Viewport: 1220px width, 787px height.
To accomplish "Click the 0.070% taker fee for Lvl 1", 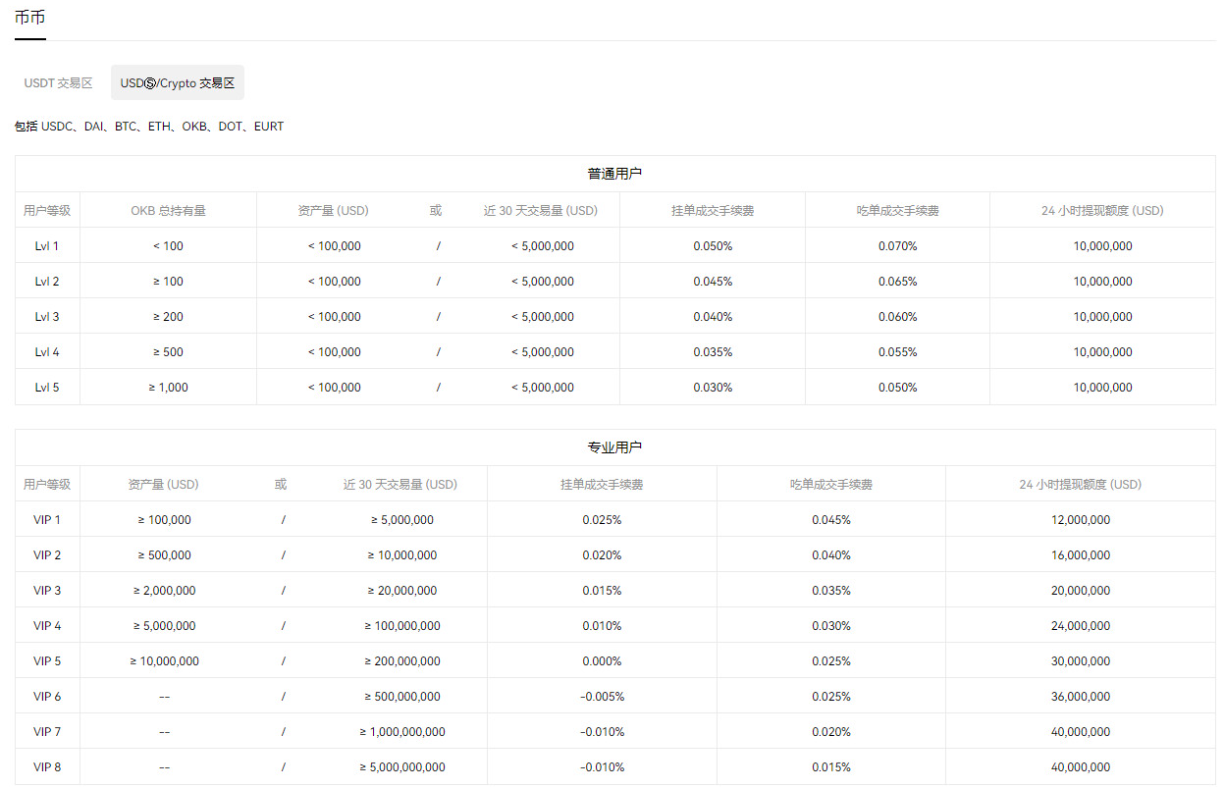I will pos(897,246).
